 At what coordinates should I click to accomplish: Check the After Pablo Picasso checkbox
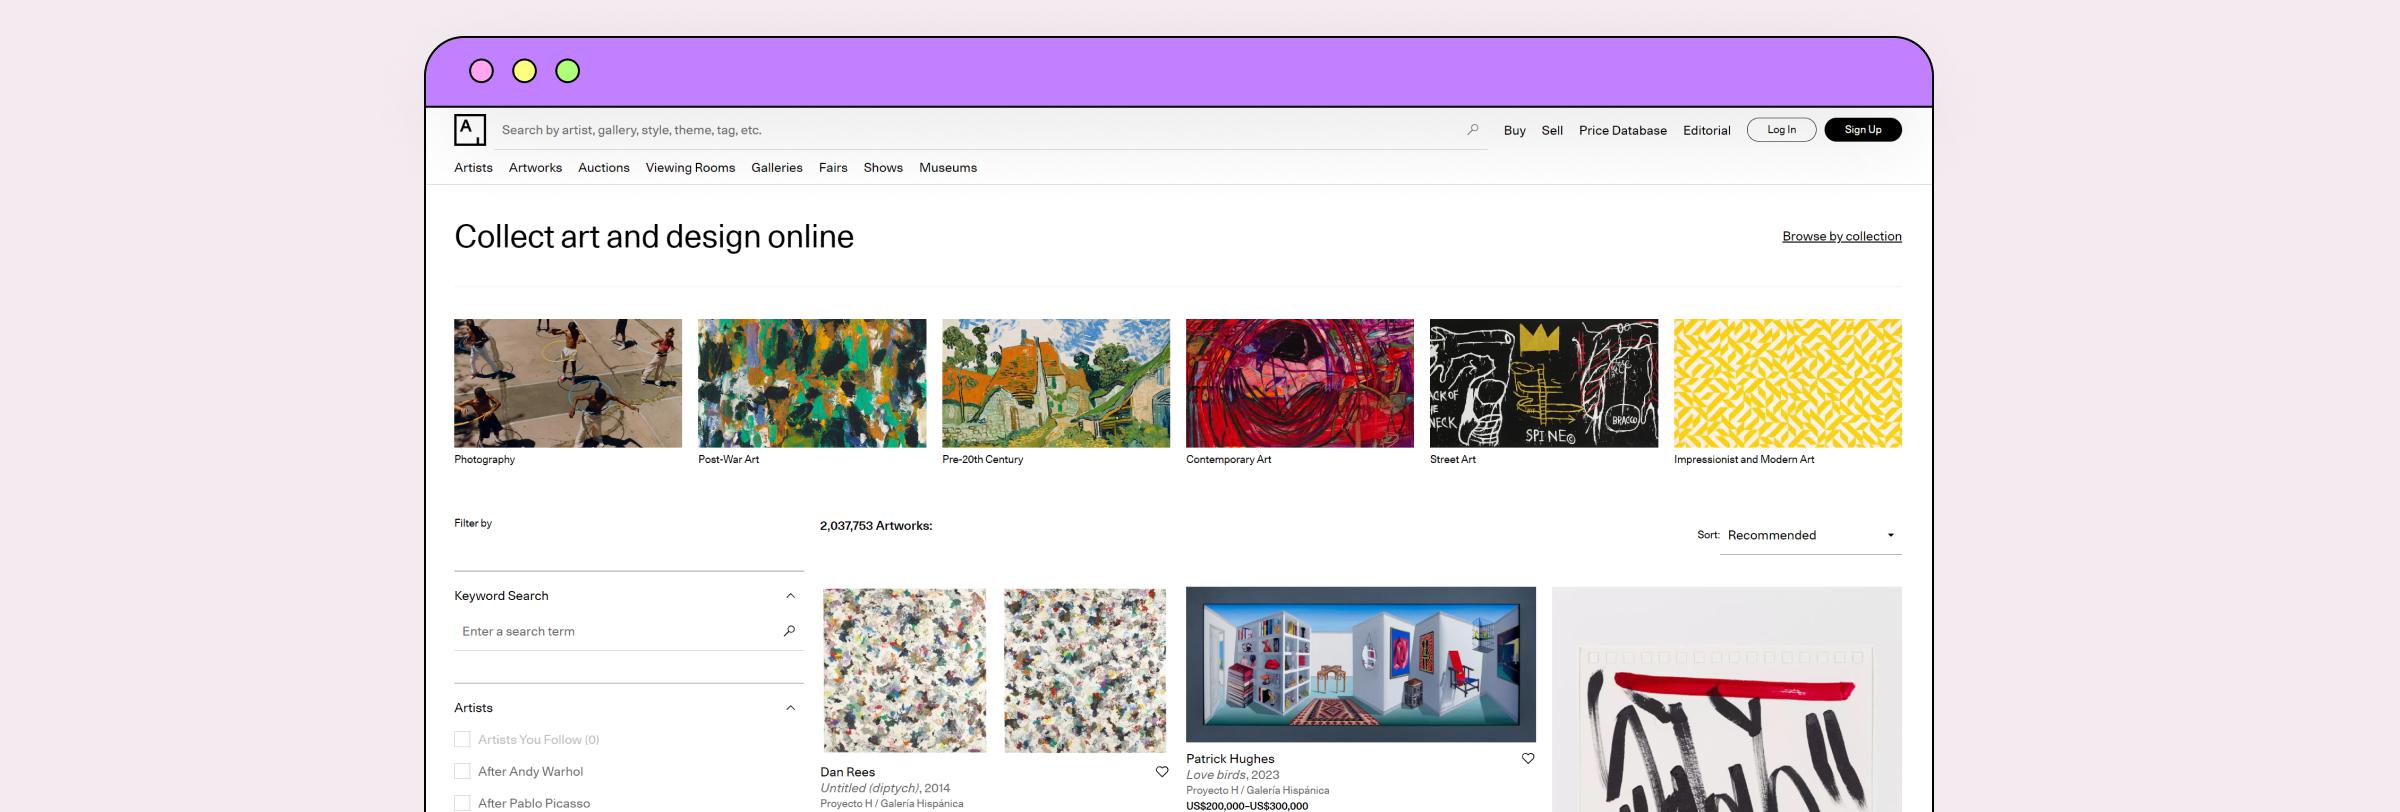462,803
